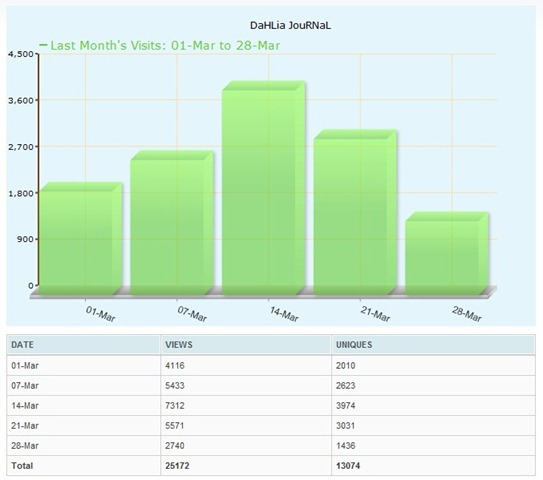Select the tallest 14-Mar bar
This screenshot has width=543, height=480.
pyautogui.click(x=264, y=188)
